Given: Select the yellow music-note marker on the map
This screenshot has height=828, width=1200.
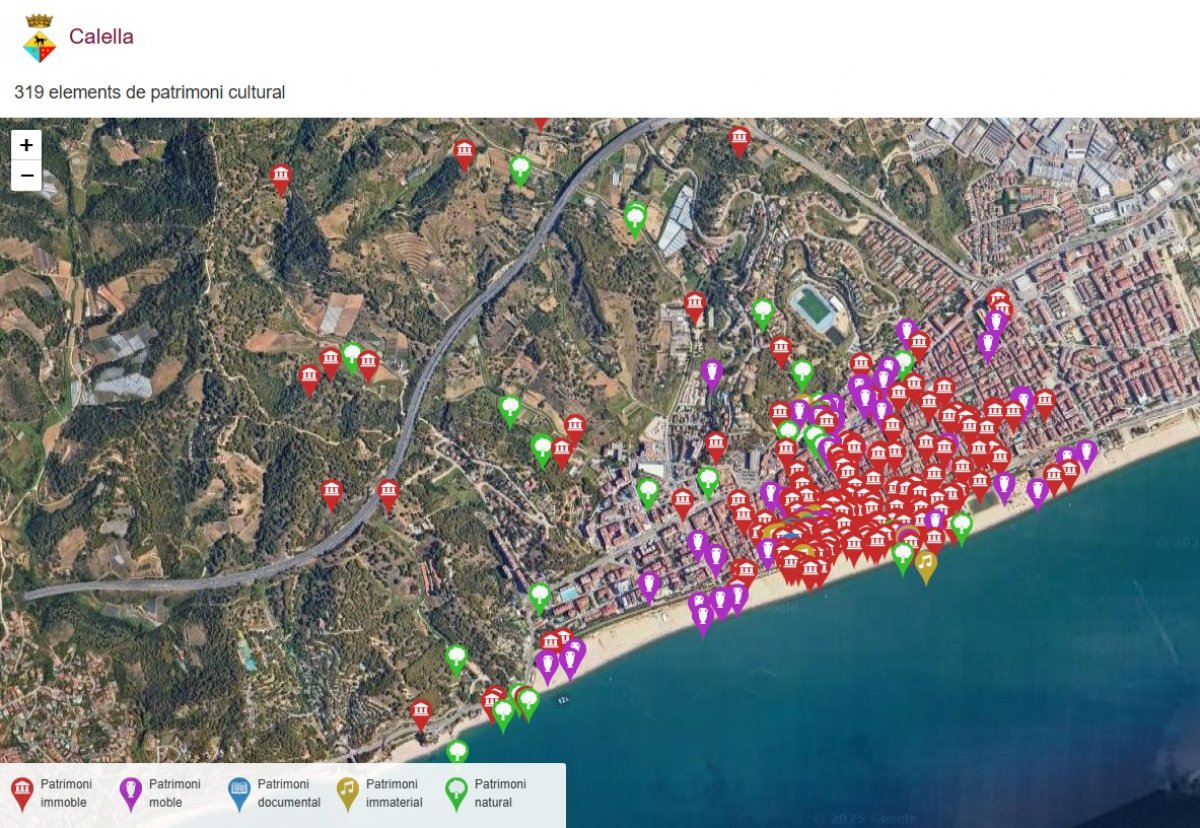Looking at the screenshot, I should (926, 566).
